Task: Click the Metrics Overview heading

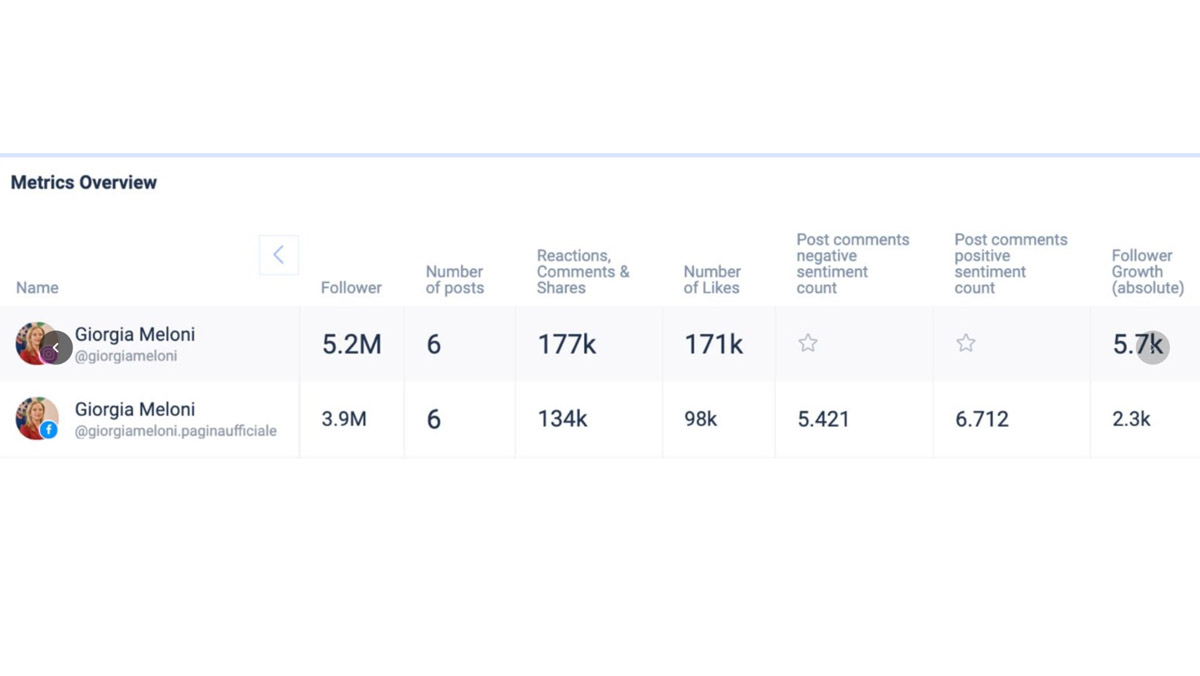Action: (x=84, y=183)
